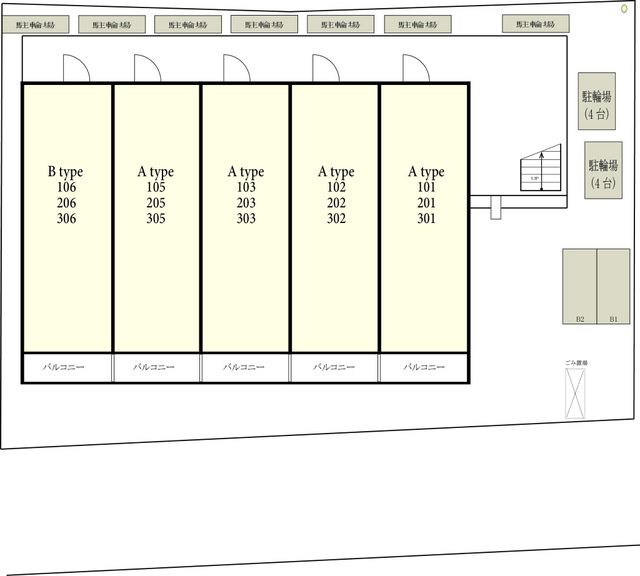Select room number 105
Image resolution: width=640 pixels, height=576 pixels.
tap(156, 187)
